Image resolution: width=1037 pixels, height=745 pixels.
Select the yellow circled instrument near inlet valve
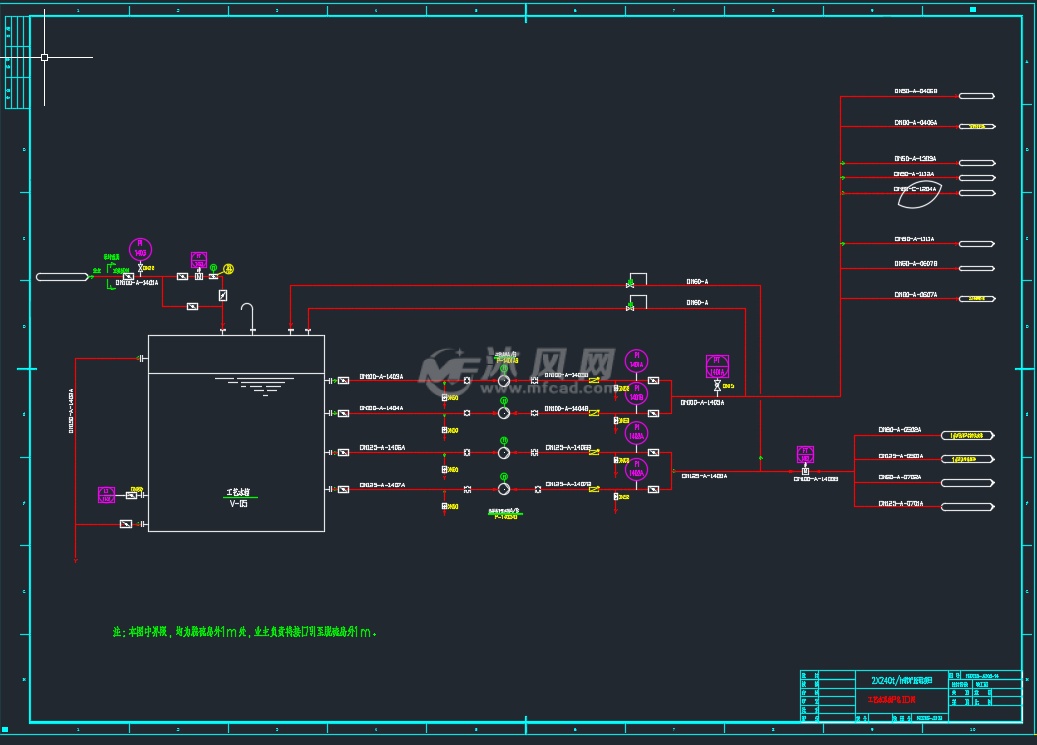pos(228,269)
